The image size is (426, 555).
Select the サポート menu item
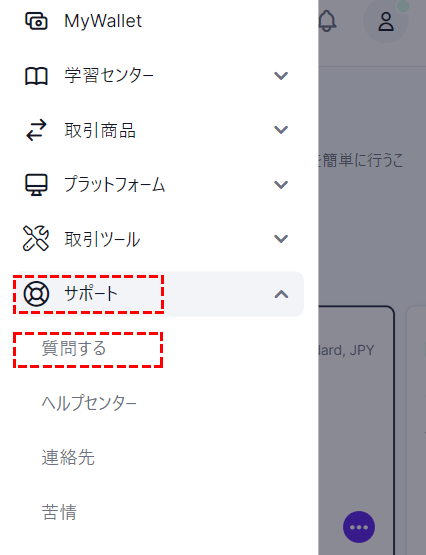pos(159,294)
